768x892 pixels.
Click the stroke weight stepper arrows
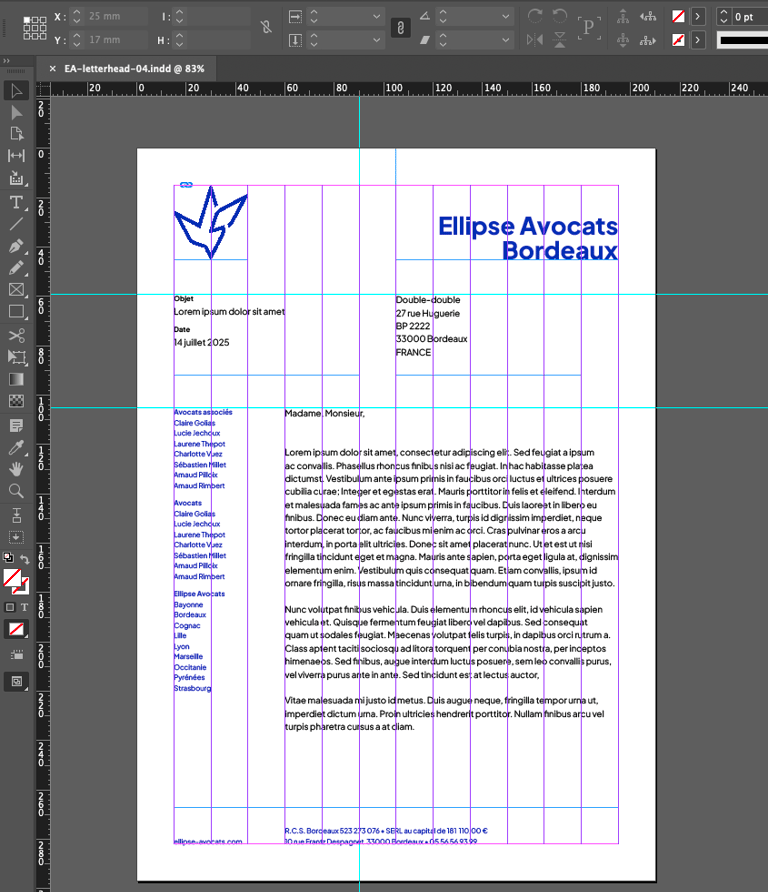pyautogui.click(x=724, y=16)
